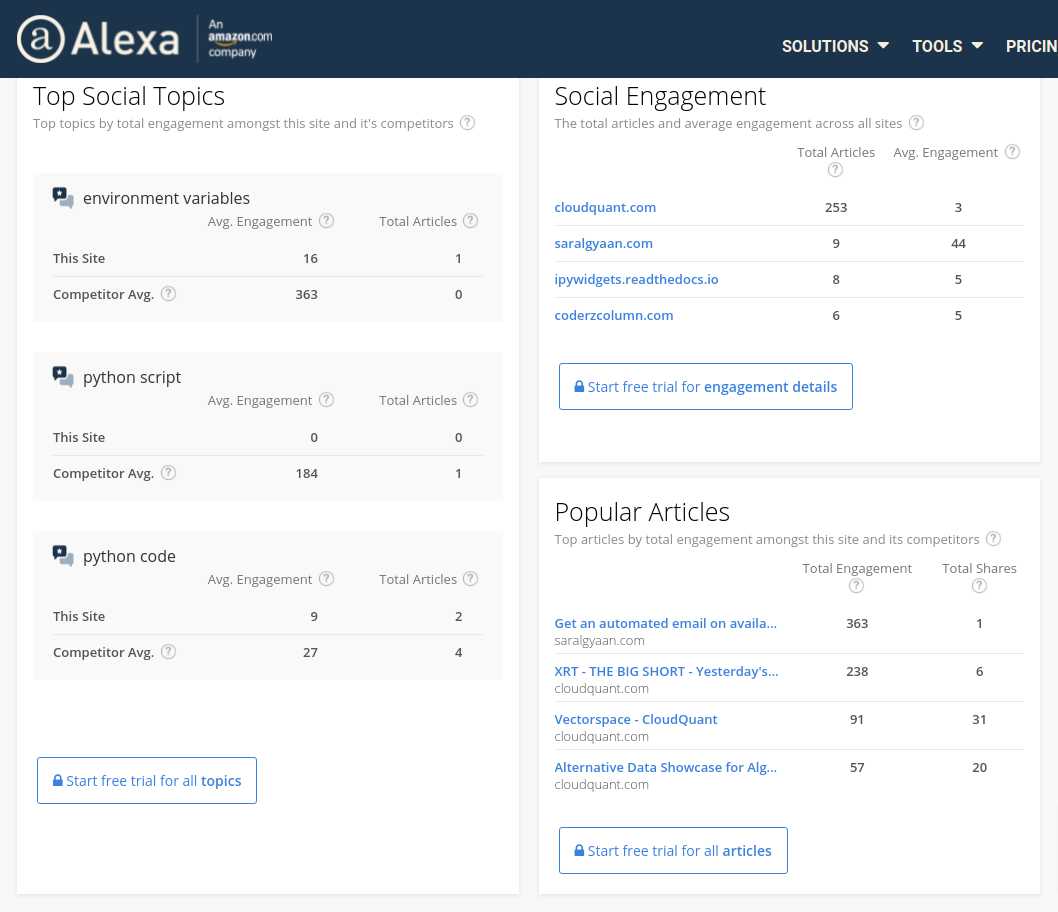
Task: Click competitor avg engagement value 363
Action: click(306, 294)
